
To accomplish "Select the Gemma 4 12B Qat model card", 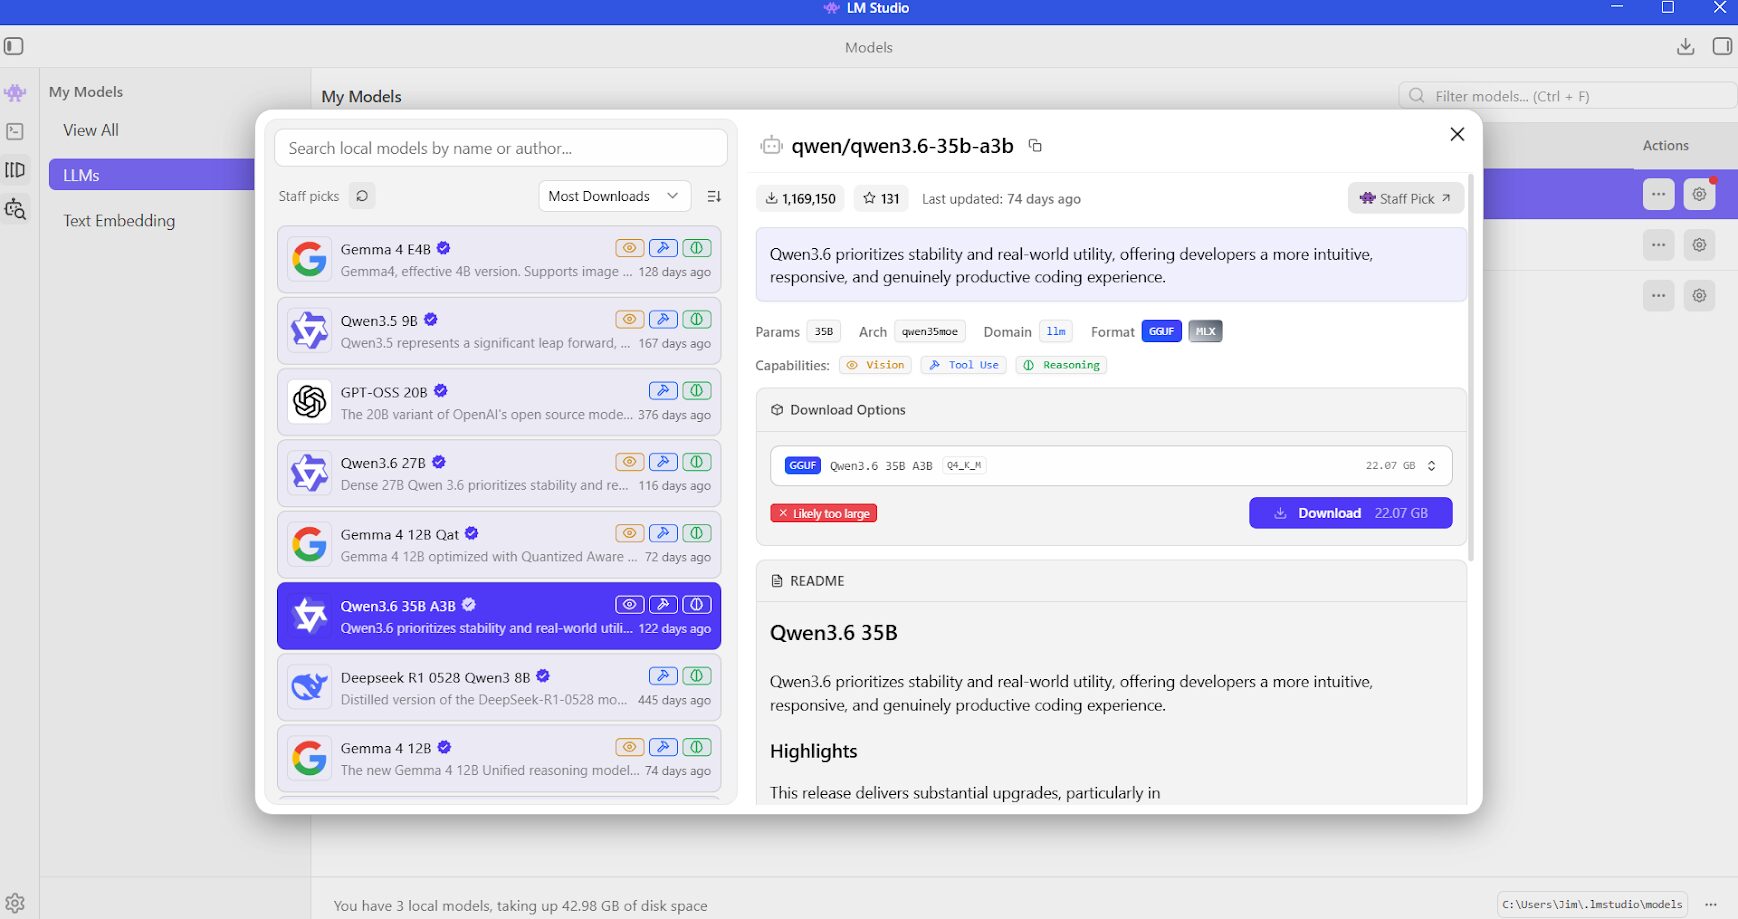I will (x=499, y=545).
